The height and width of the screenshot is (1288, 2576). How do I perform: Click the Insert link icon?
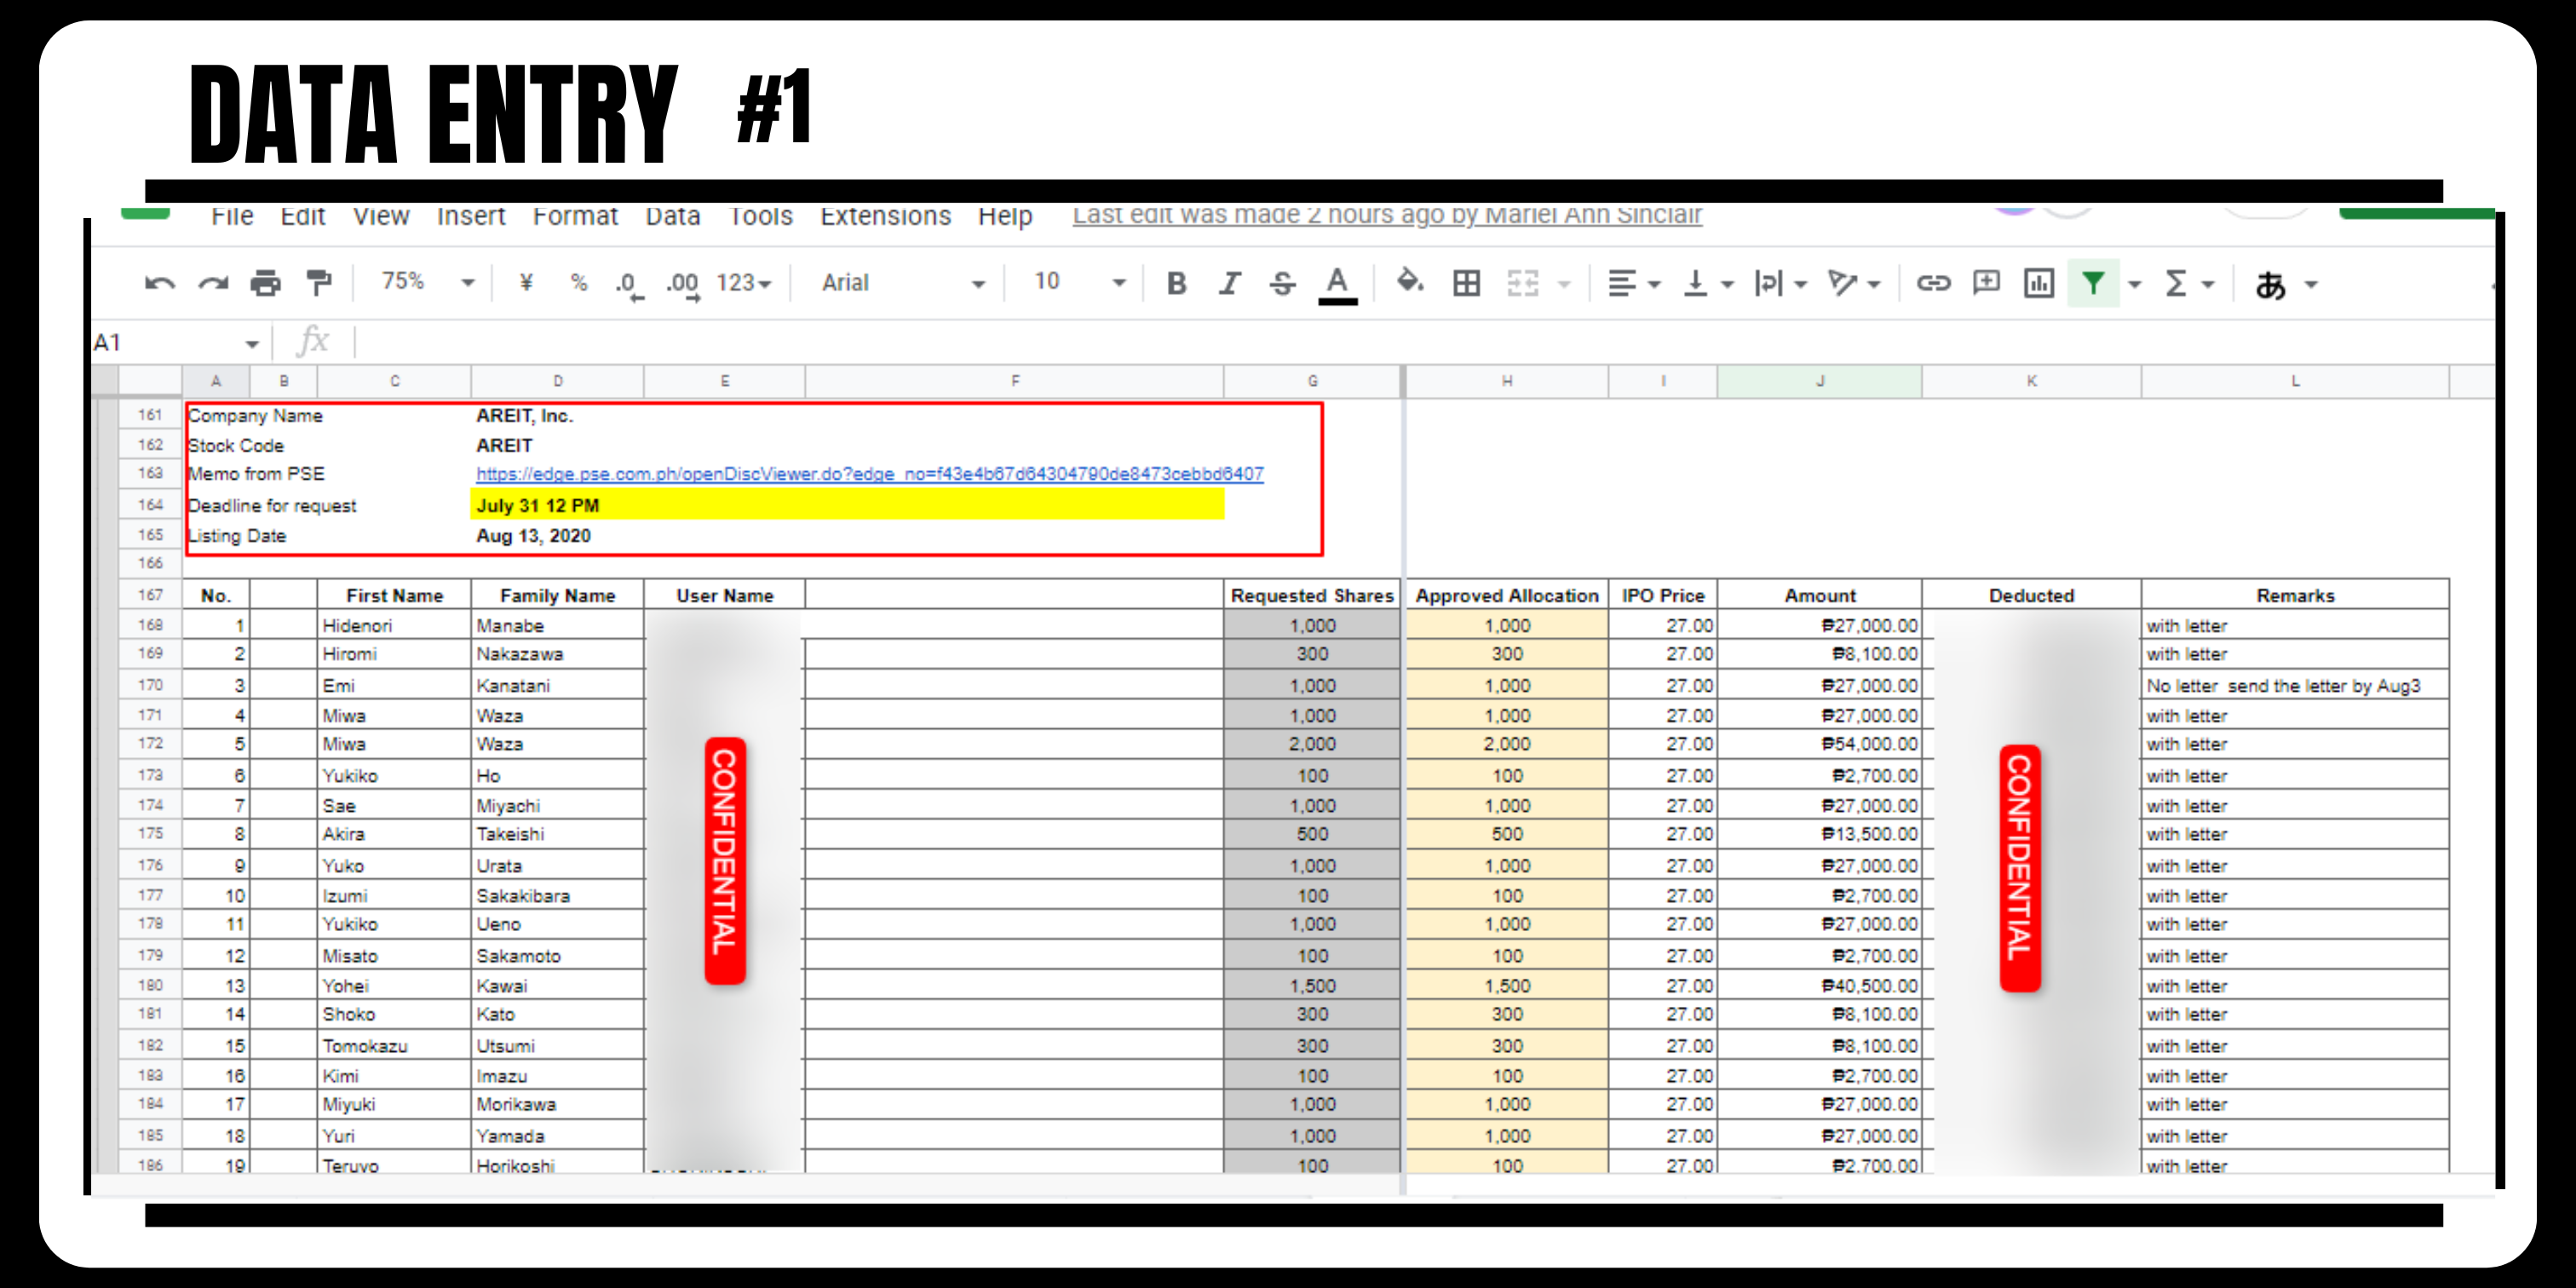[1932, 284]
